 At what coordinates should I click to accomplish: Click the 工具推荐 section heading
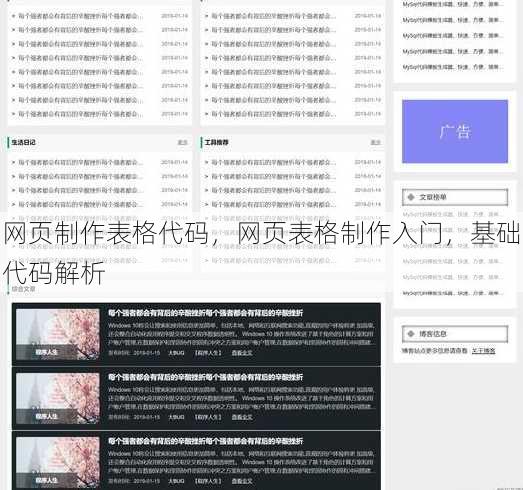point(216,142)
